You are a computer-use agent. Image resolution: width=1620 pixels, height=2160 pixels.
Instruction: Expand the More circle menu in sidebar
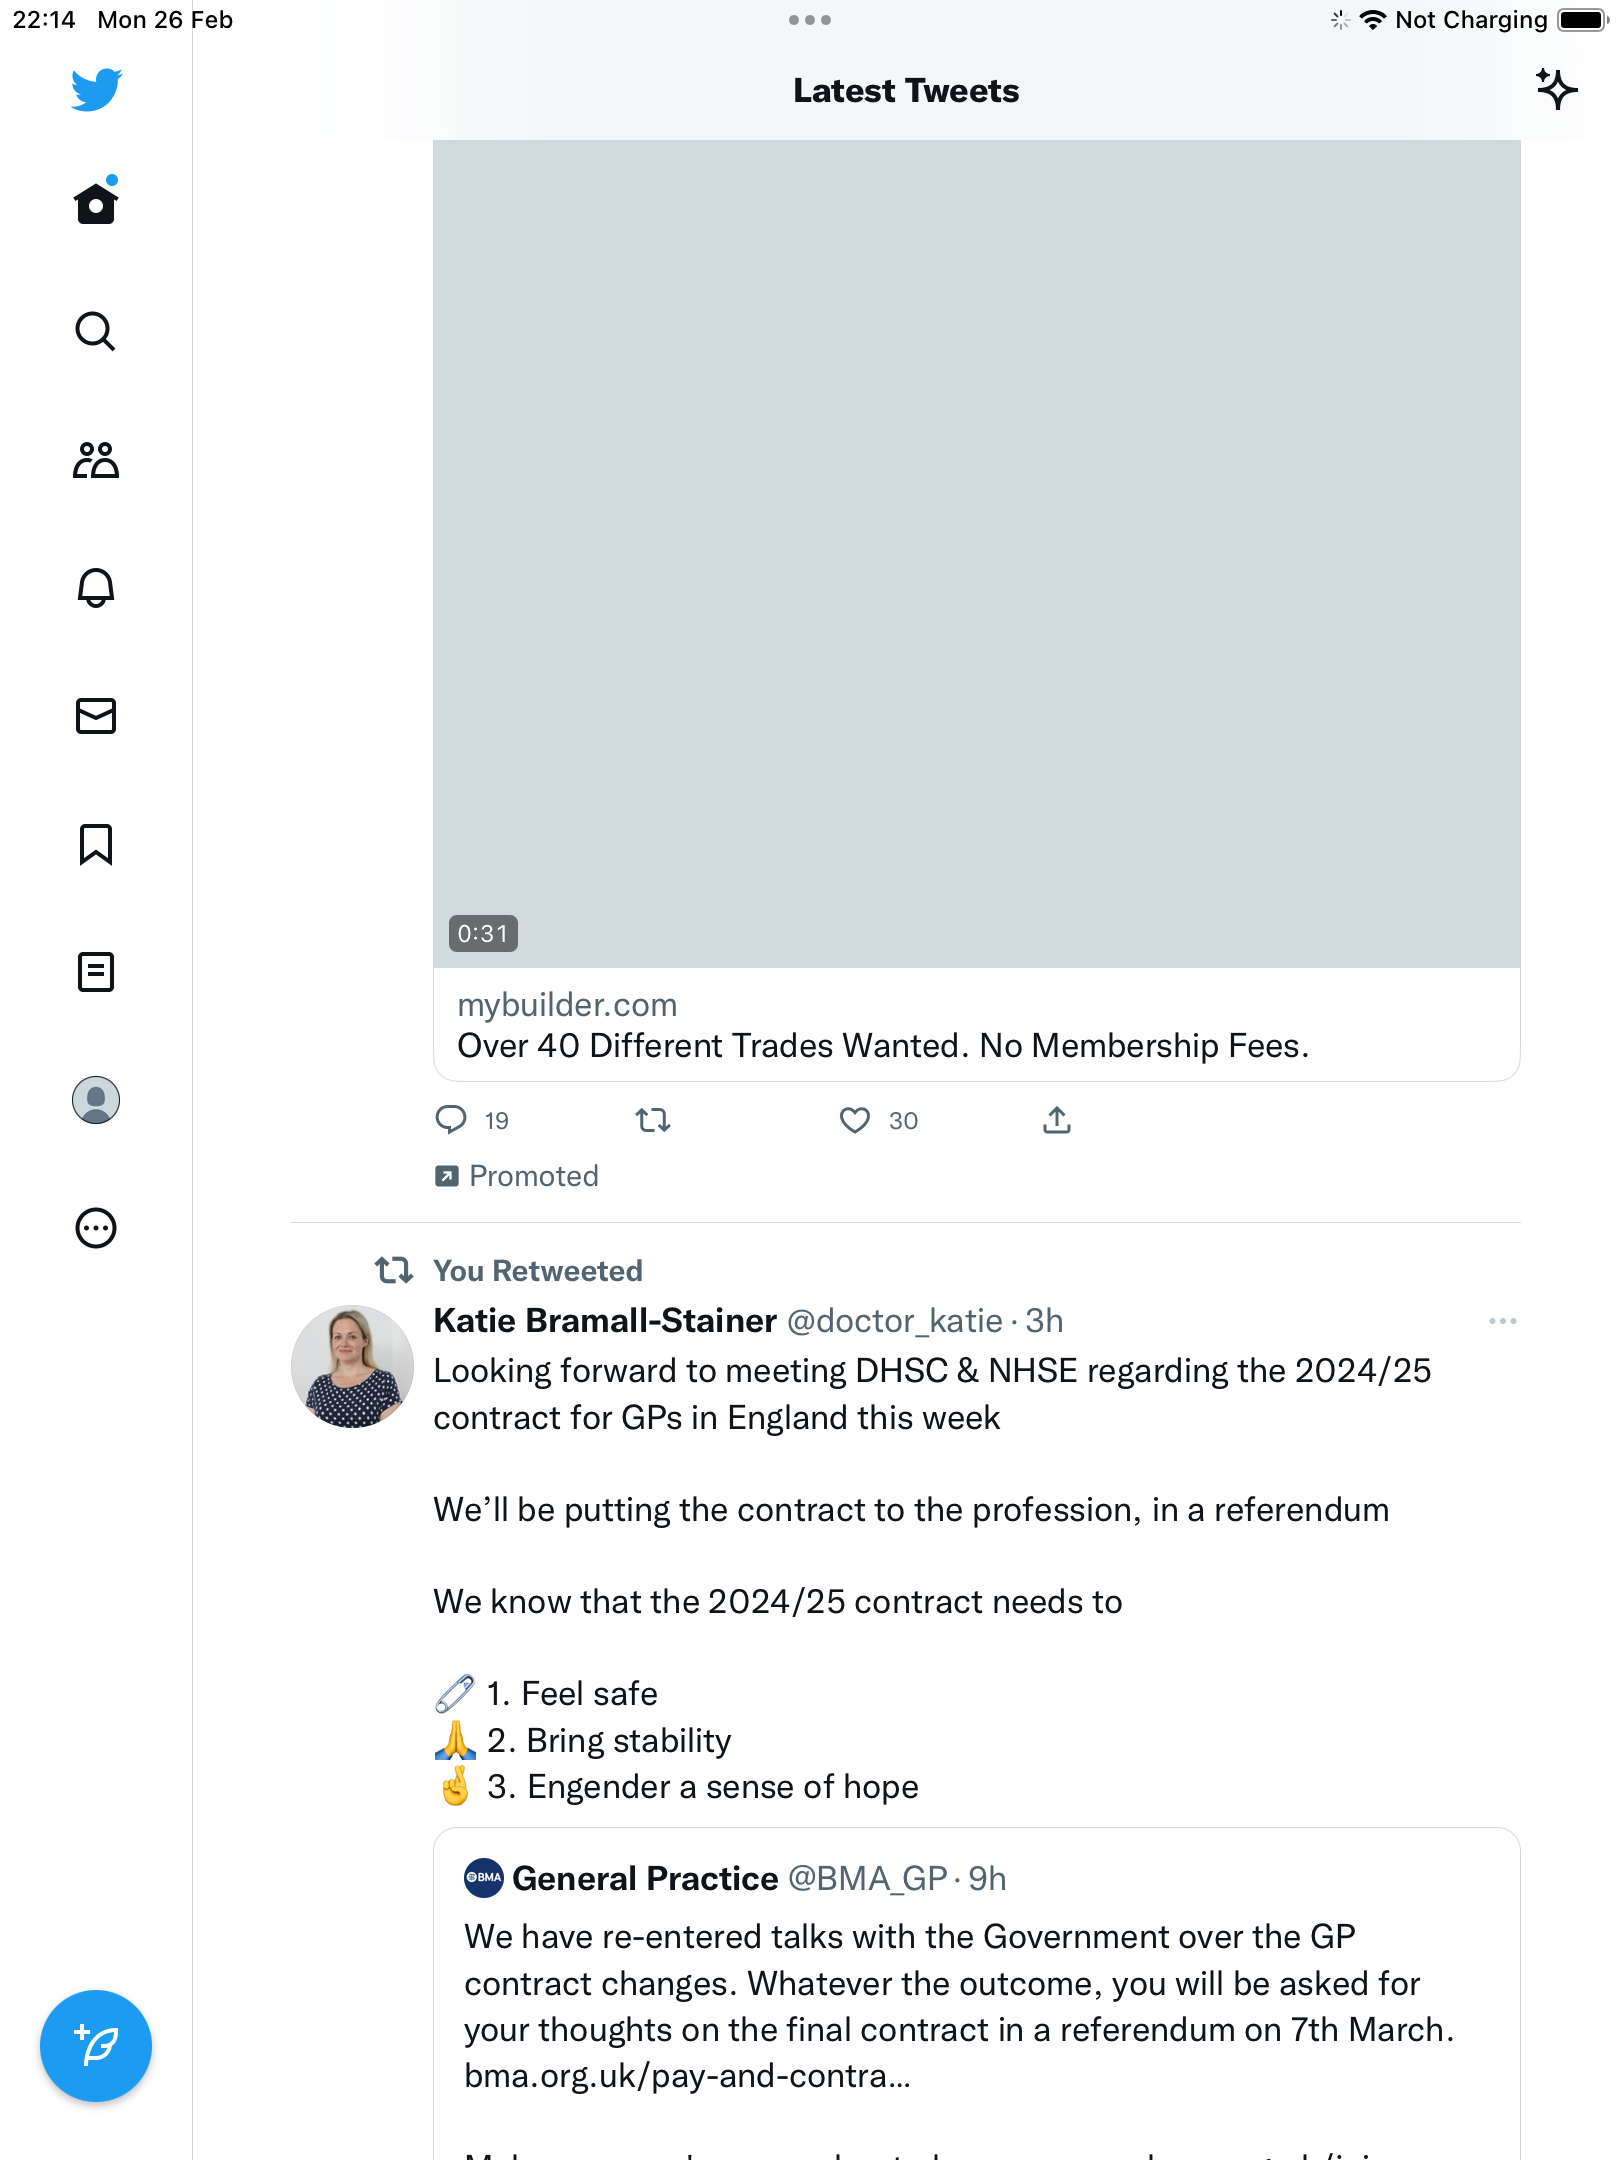point(96,1228)
